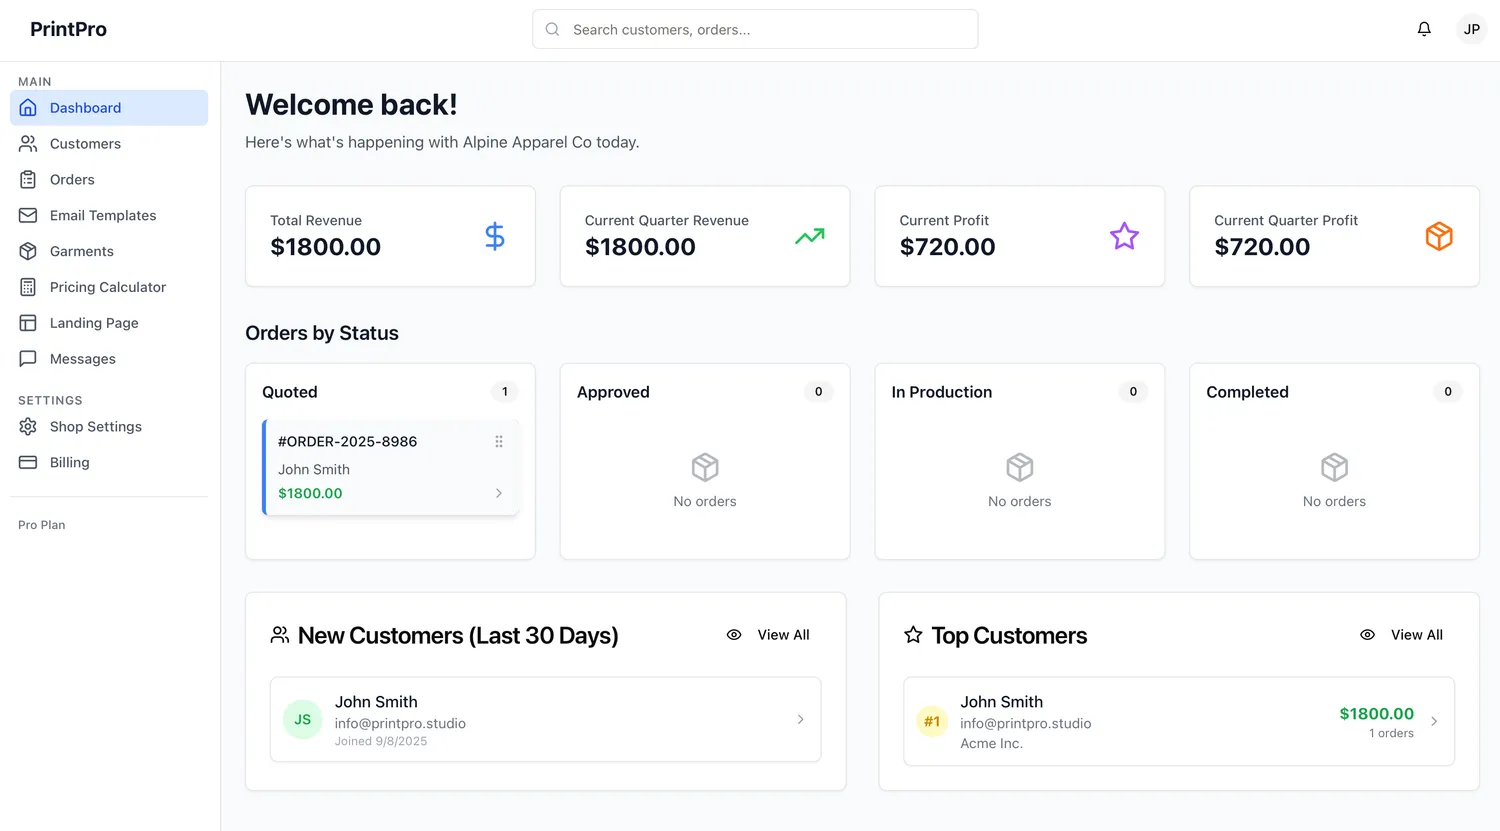This screenshot has height=831, width=1500.
Task: Grab the drag handle on order #ORDER-2025-8986
Action: tap(499, 442)
